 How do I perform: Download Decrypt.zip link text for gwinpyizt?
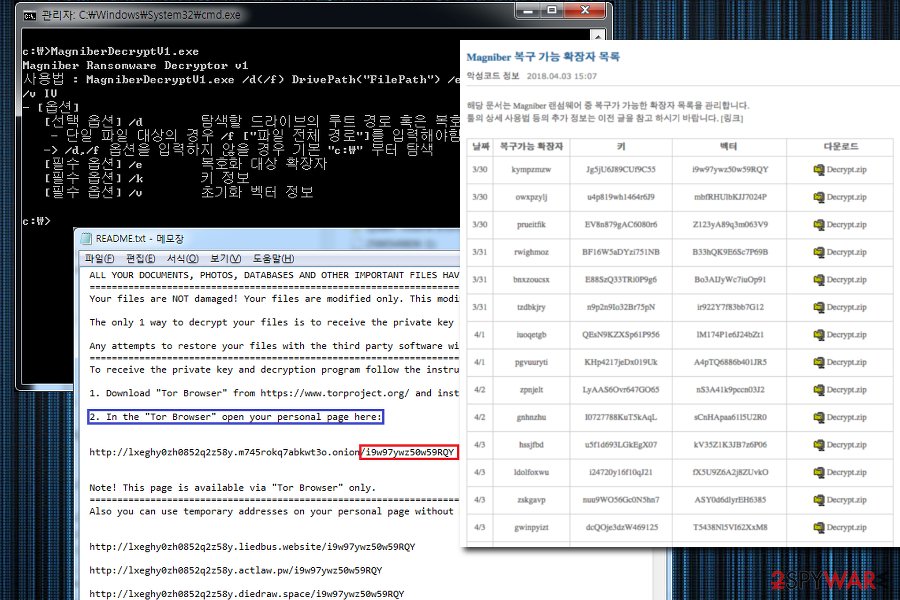click(847, 527)
